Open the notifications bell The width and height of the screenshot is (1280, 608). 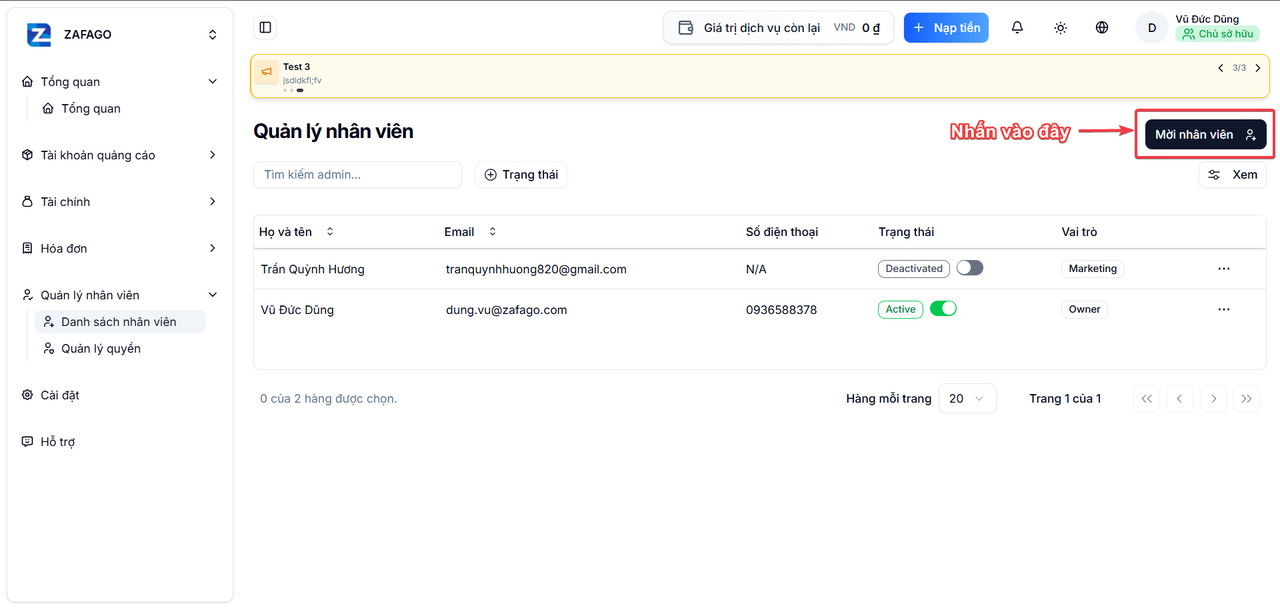(1017, 28)
